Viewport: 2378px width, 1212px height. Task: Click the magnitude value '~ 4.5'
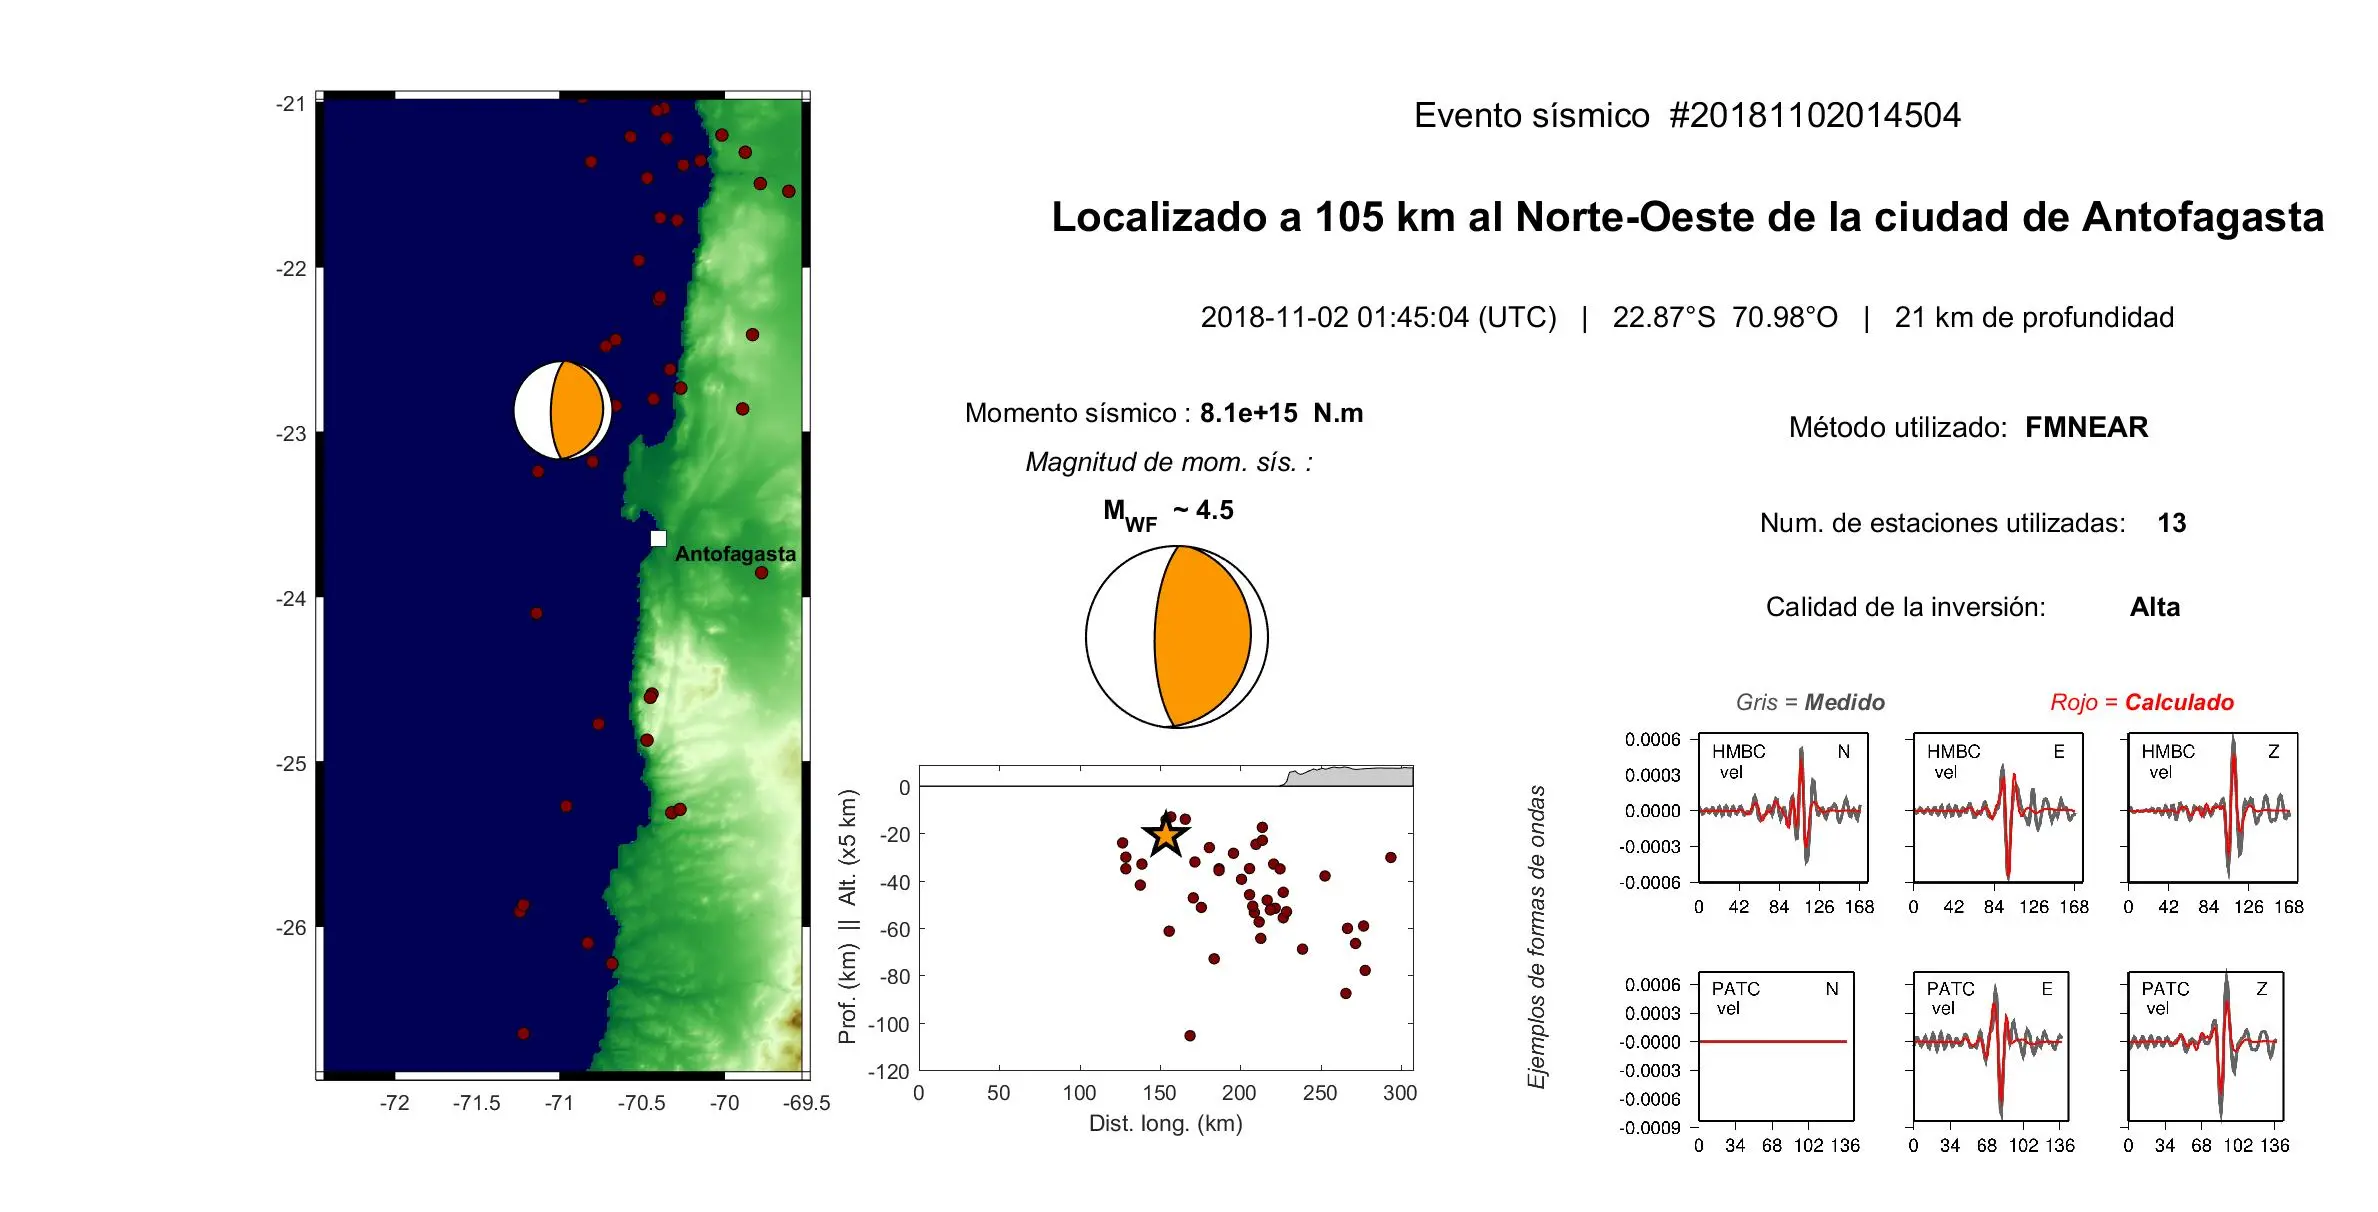[1203, 510]
